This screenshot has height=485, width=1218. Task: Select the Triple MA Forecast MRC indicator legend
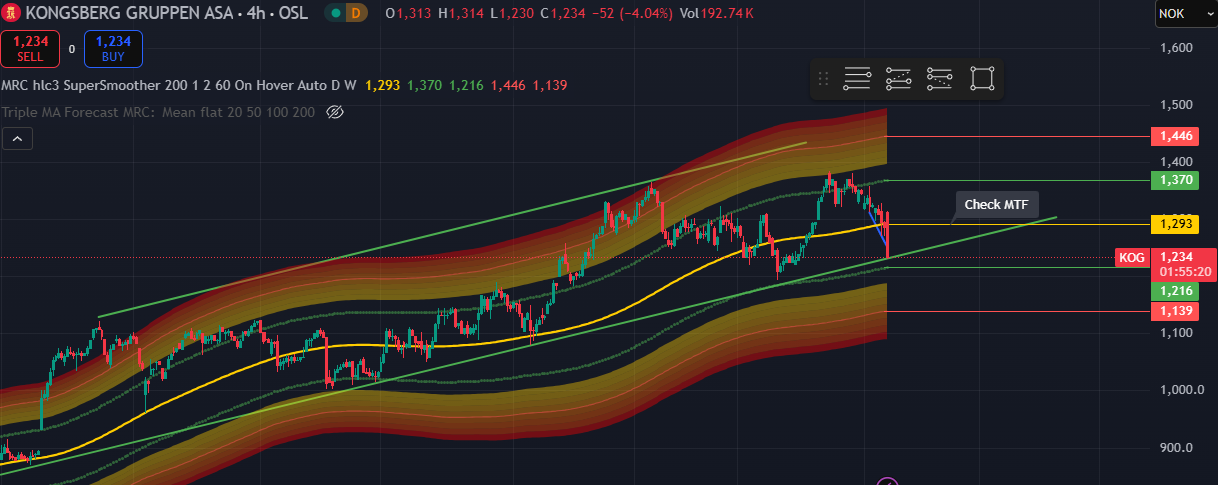159,112
